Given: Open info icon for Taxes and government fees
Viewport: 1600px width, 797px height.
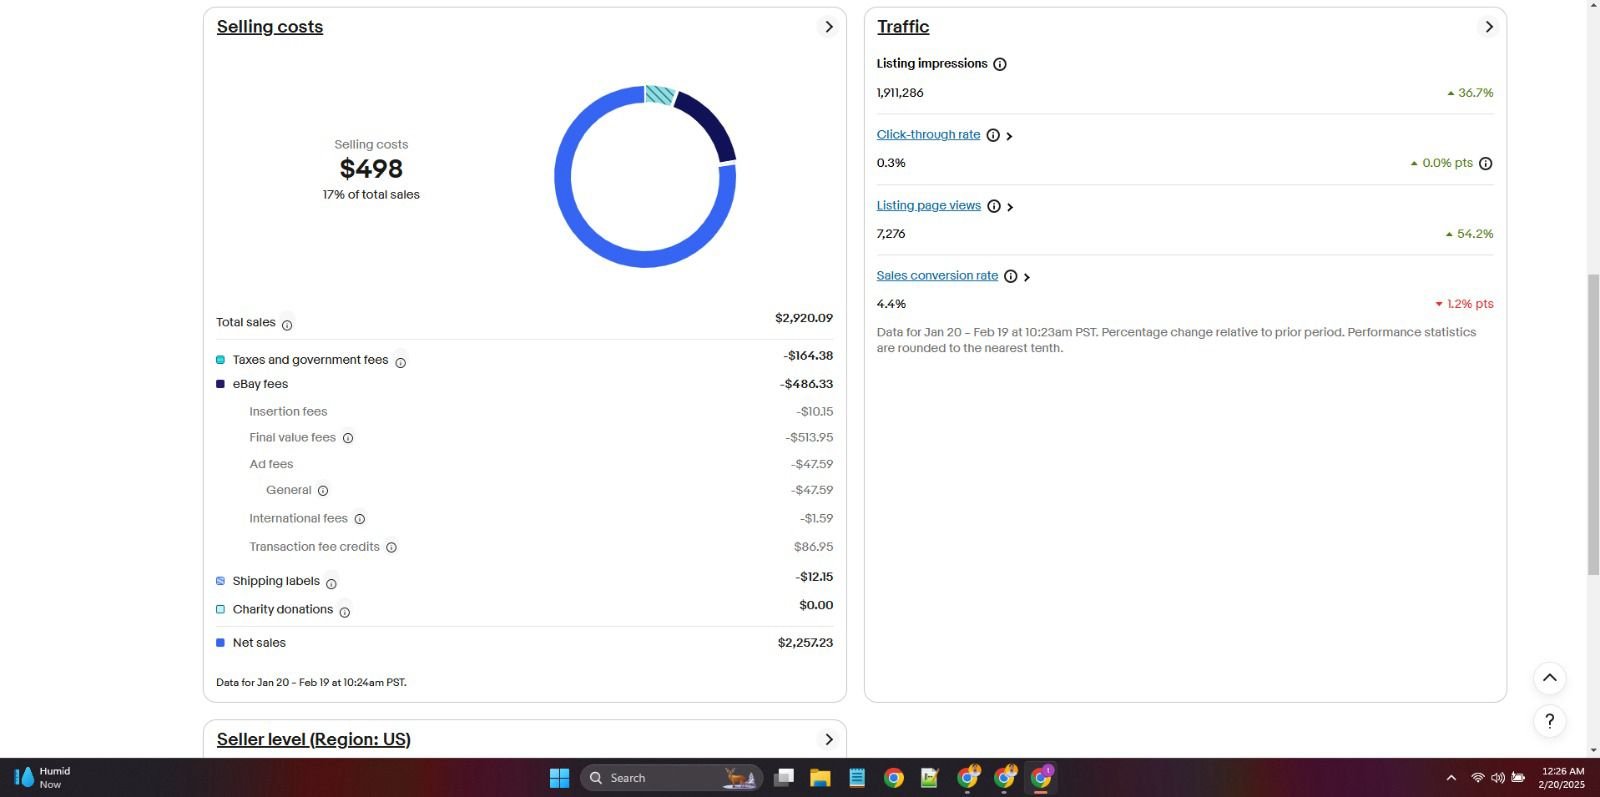Looking at the screenshot, I should (x=400, y=363).
